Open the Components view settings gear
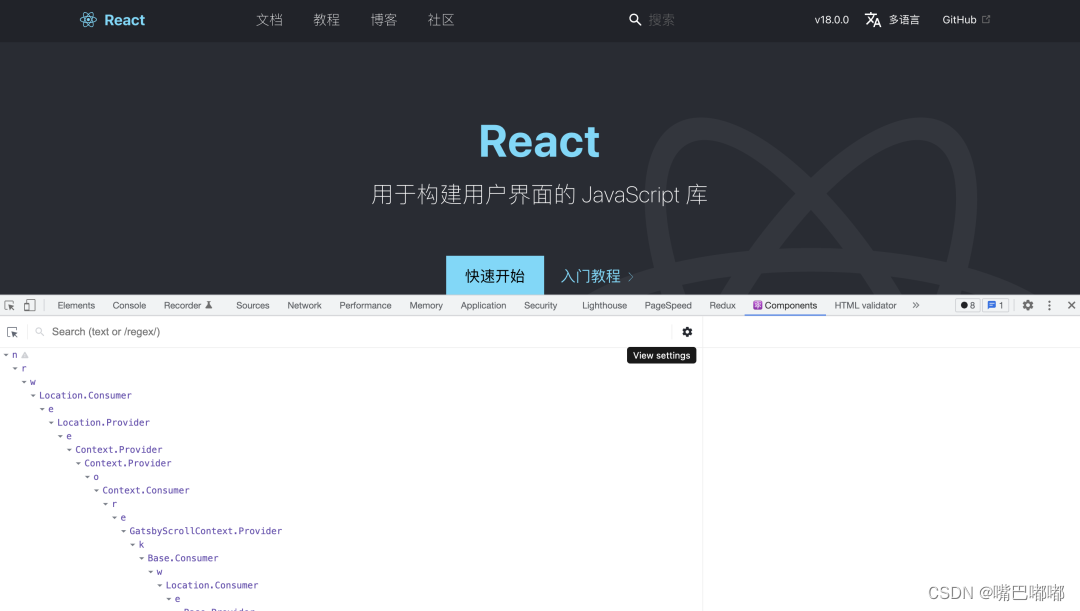Viewport: 1080px width, 611px height. click(687, 332)
